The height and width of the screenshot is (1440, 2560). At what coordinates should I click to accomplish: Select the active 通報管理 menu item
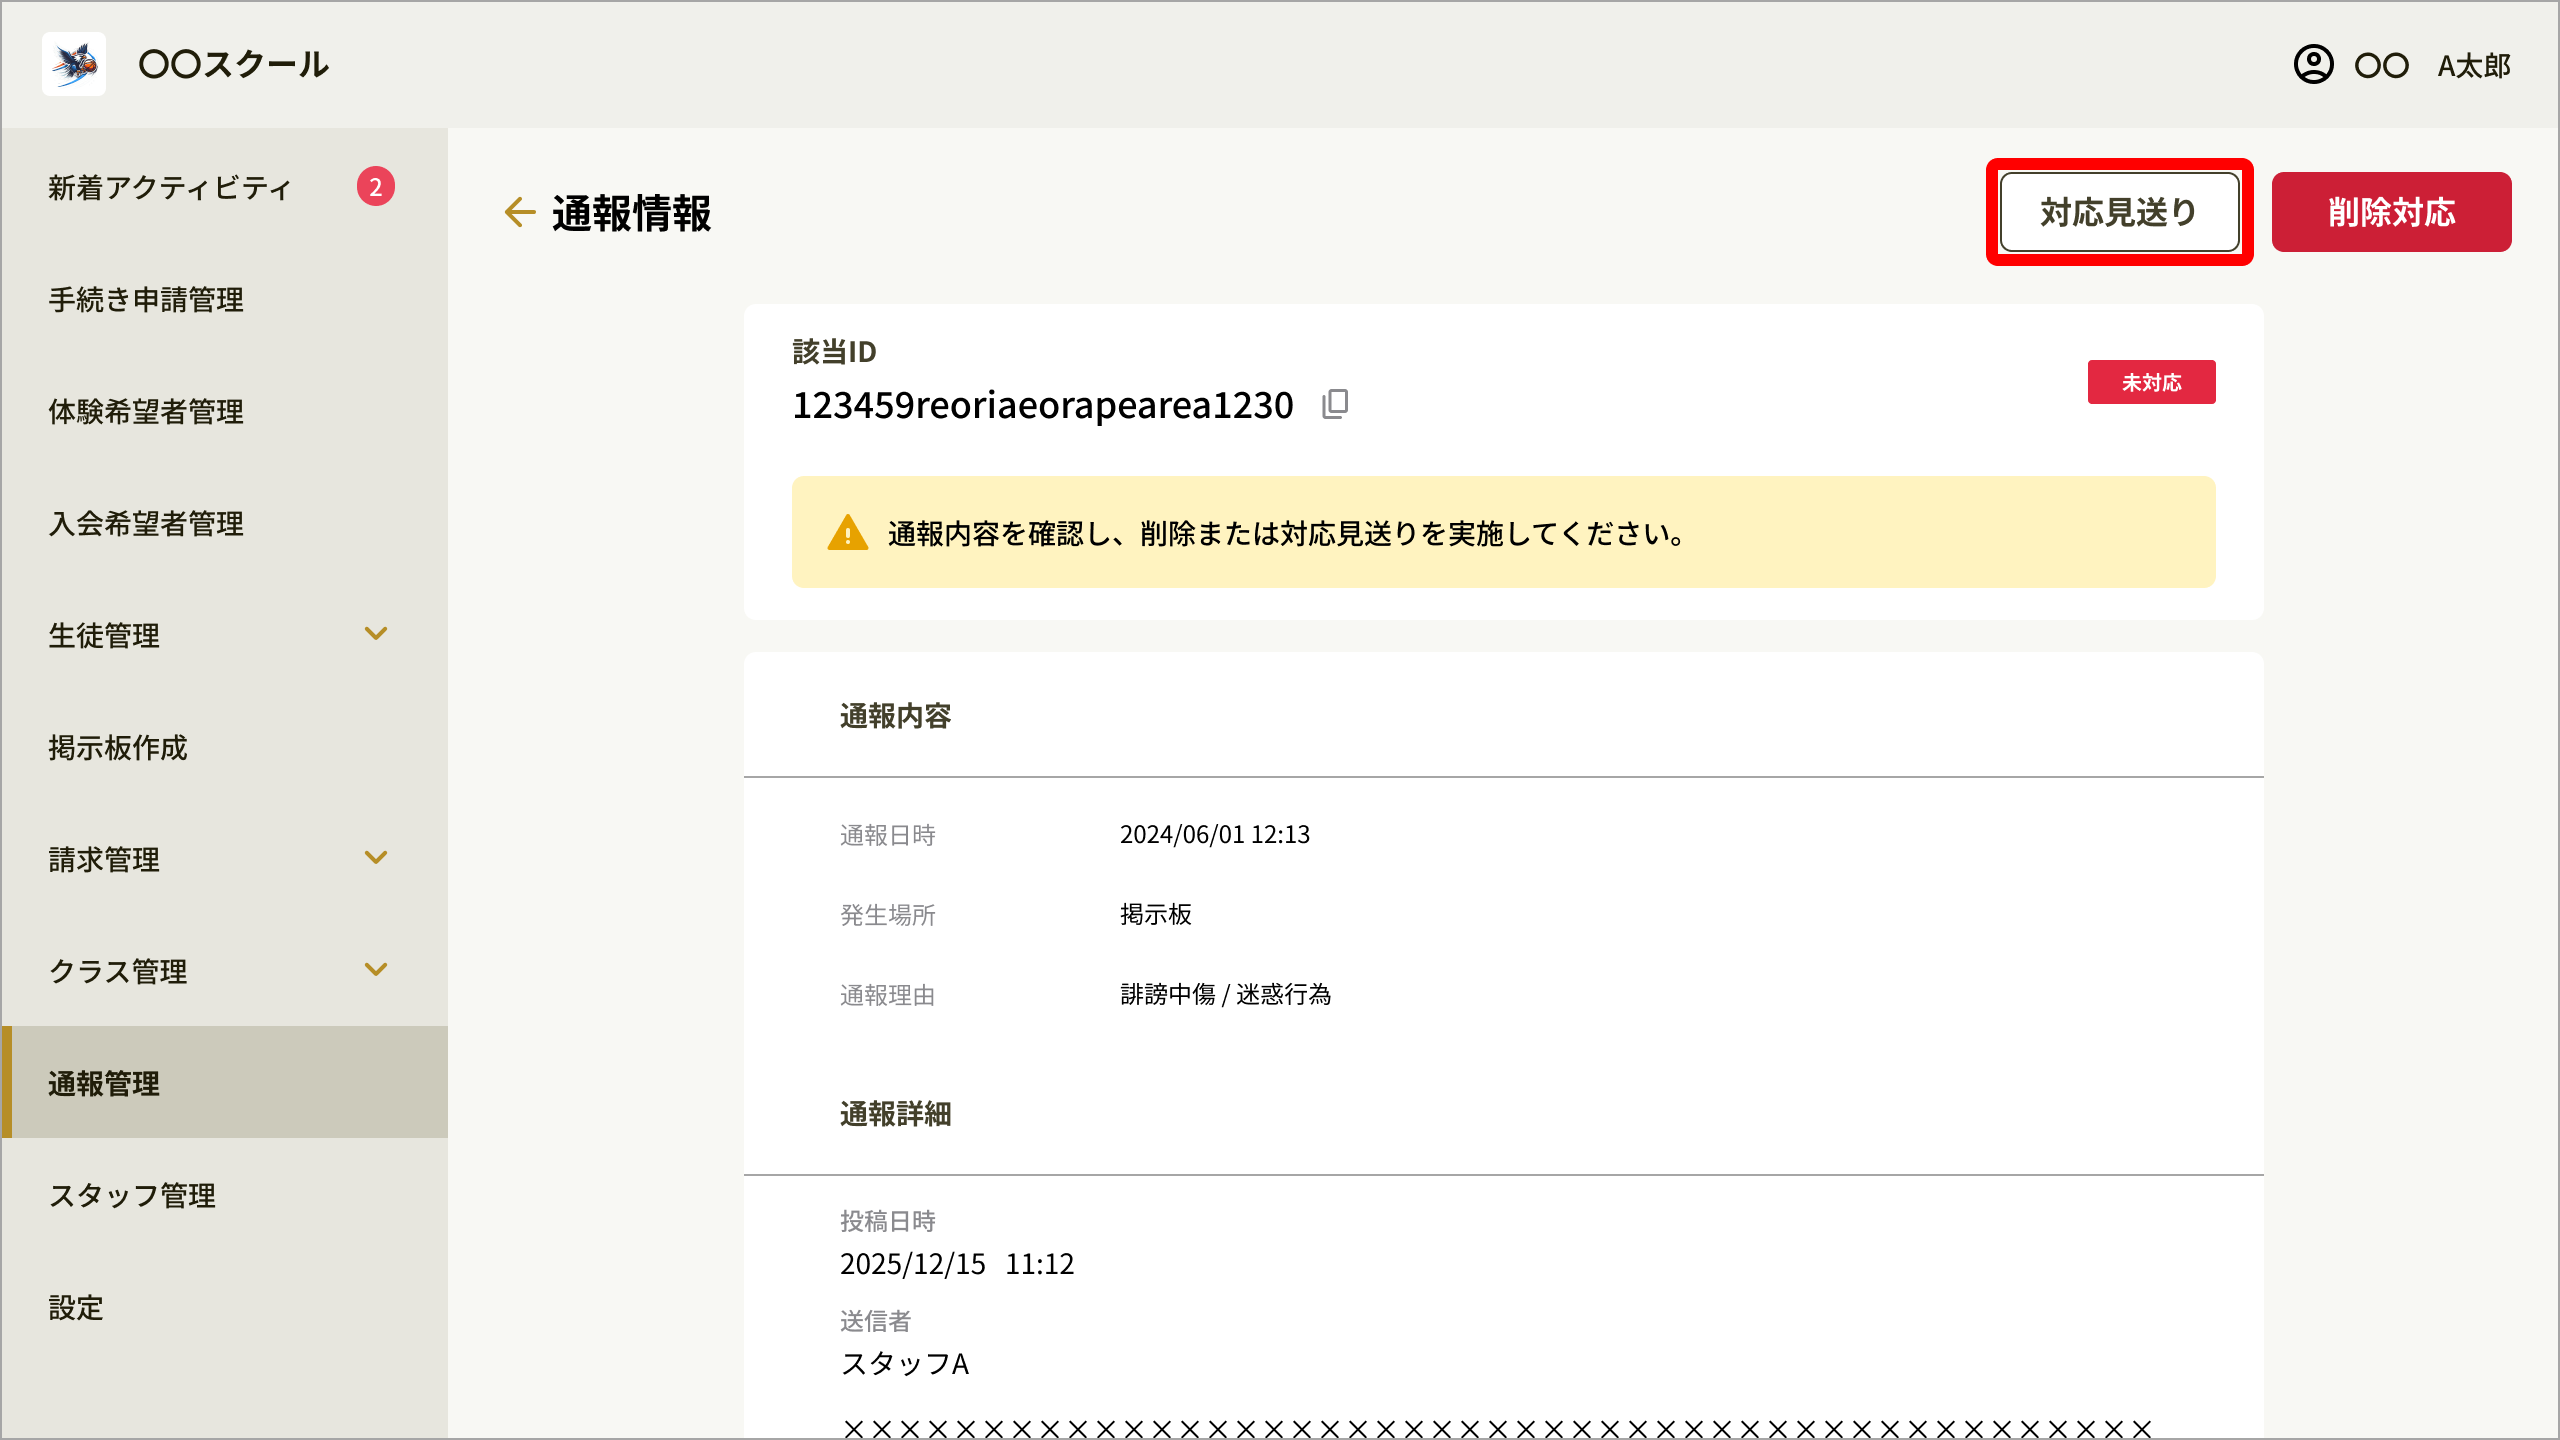tap(224, 1082)
